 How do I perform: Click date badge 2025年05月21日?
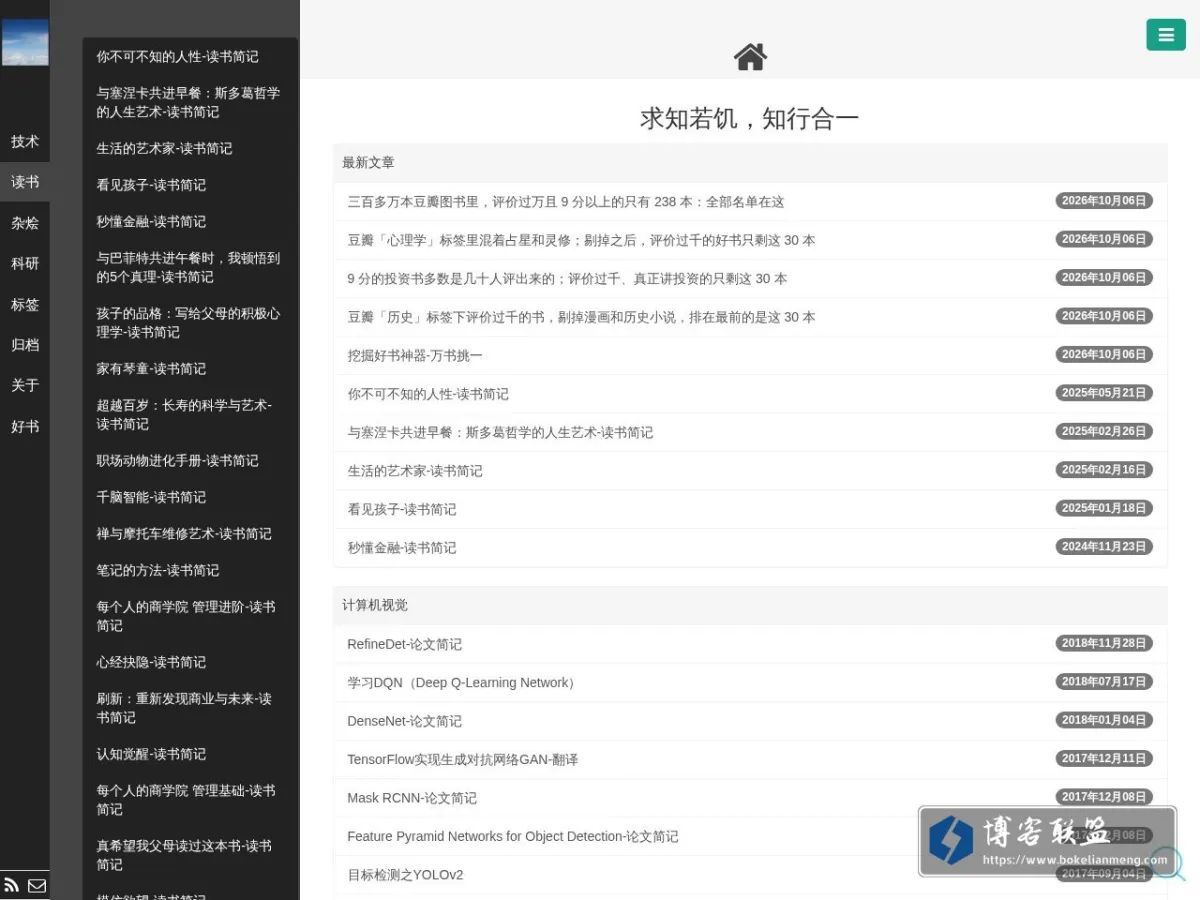coord(1104,393)
